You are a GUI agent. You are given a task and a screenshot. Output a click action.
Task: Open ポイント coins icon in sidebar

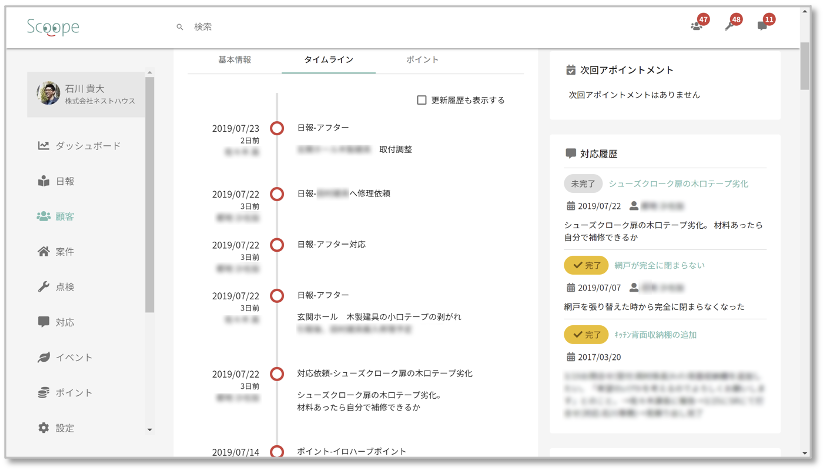tap(43, 392)
